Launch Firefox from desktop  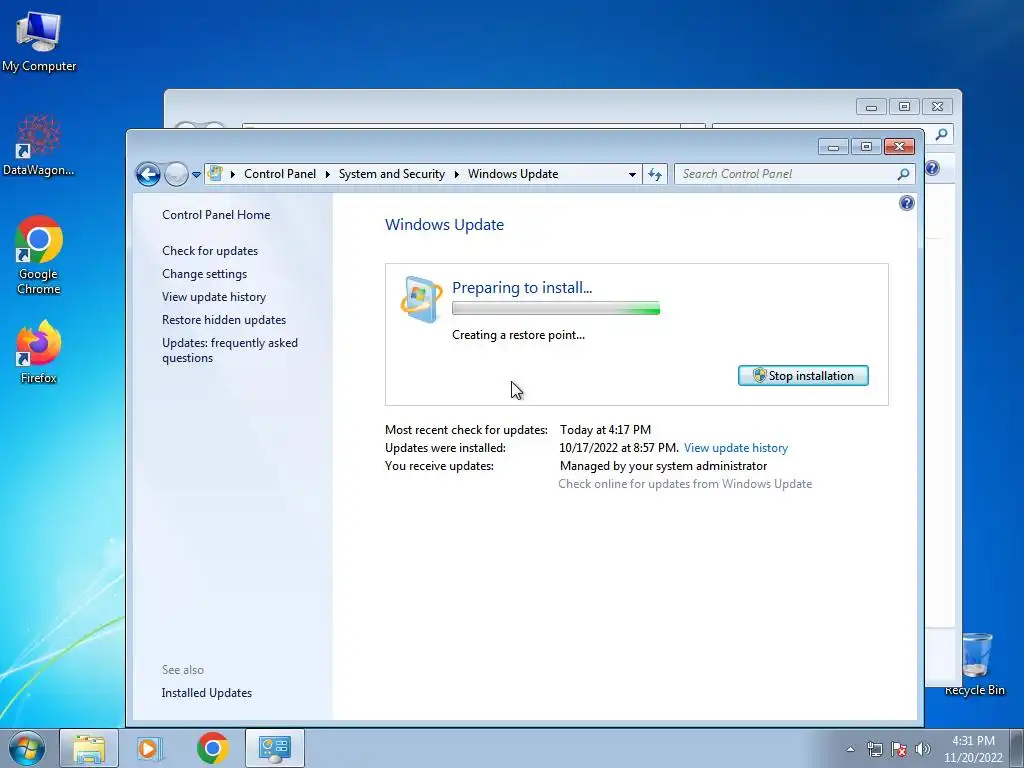pos(39,351)
